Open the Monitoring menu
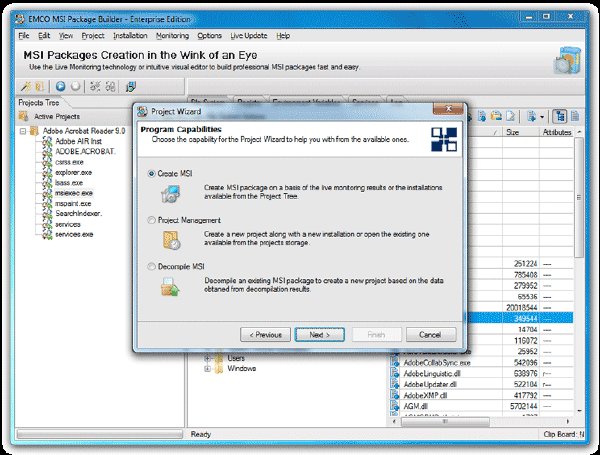Screen dimensions: 600x455 pos(173,36)
